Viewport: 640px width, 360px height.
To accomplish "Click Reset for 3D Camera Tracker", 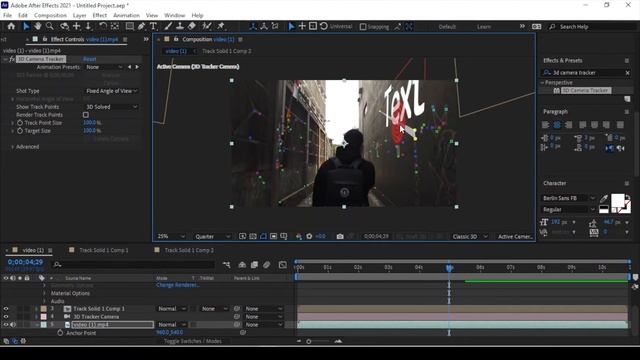I will pos(89,59).
